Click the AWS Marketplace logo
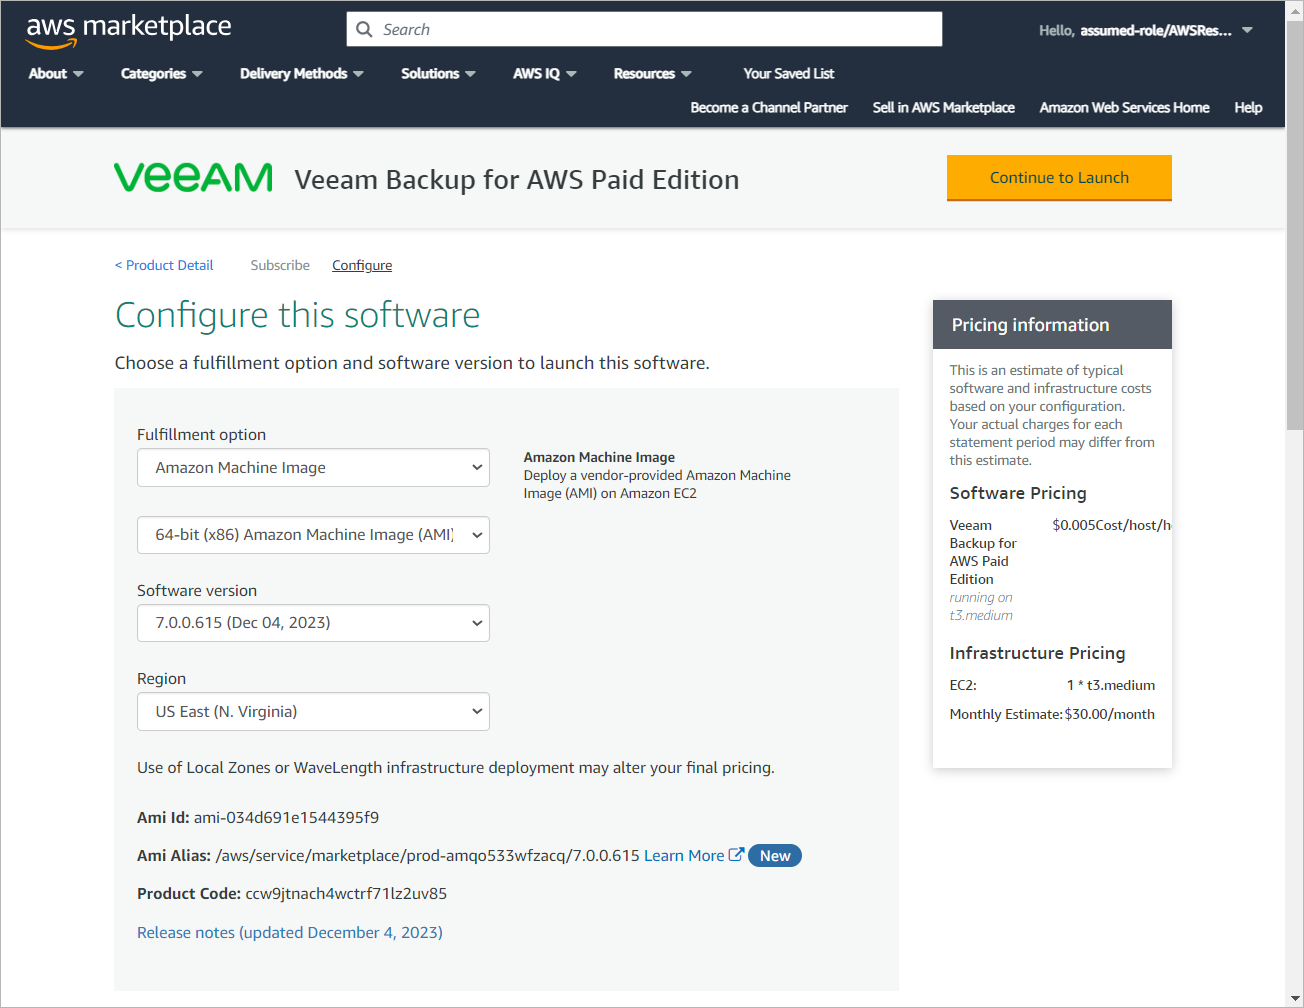Screen dimensions: 1304x1008 click(129, 30)
